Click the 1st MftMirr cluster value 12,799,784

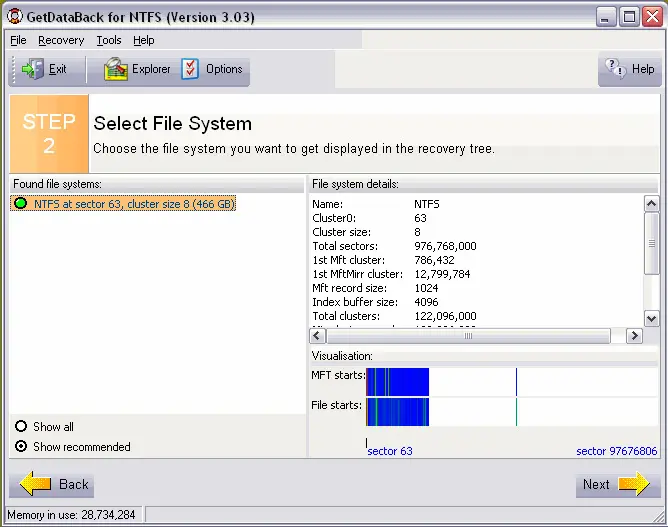[442, 274]
